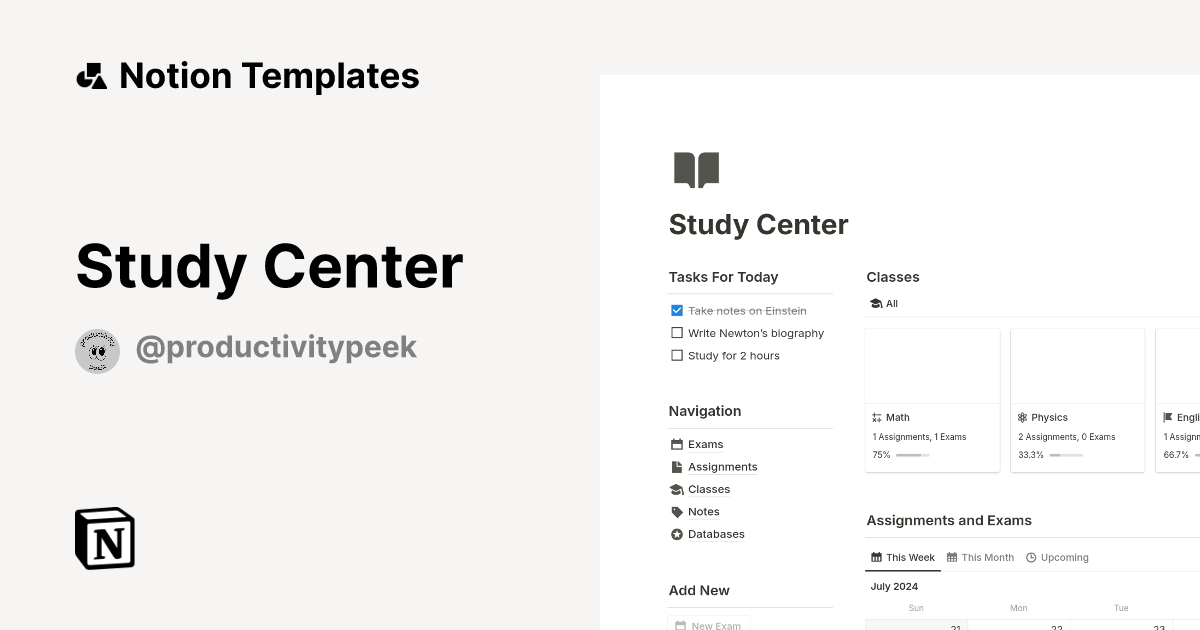Click the Databases icon in Navigation
The width and height of the screenshot is (1200, 630).
(677, 534)
